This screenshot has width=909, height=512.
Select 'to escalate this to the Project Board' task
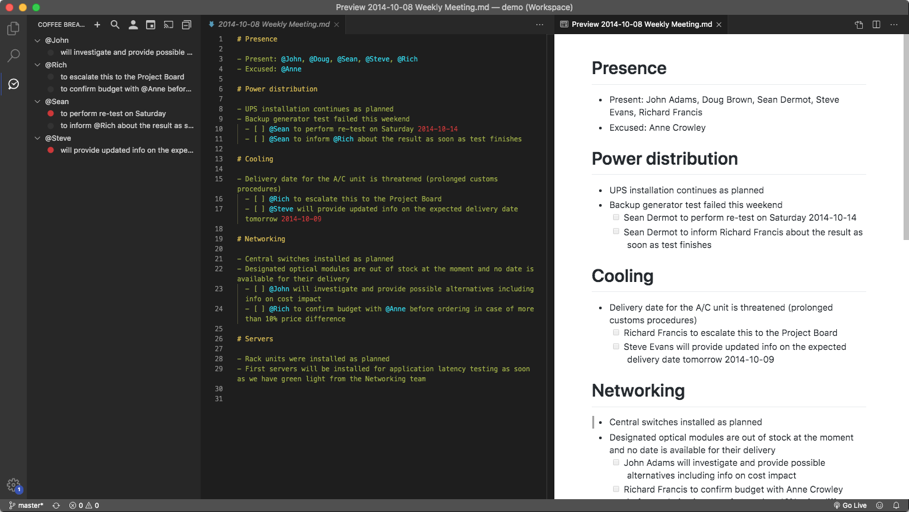point(122,76)
